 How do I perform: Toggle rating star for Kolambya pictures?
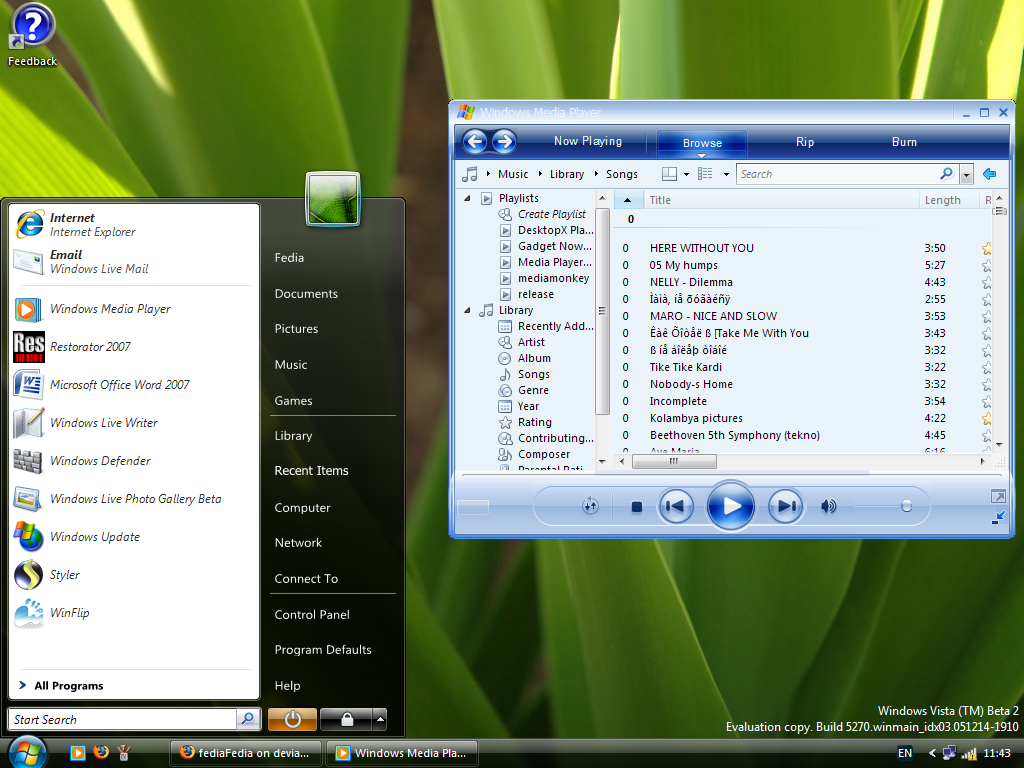point(986,419)
